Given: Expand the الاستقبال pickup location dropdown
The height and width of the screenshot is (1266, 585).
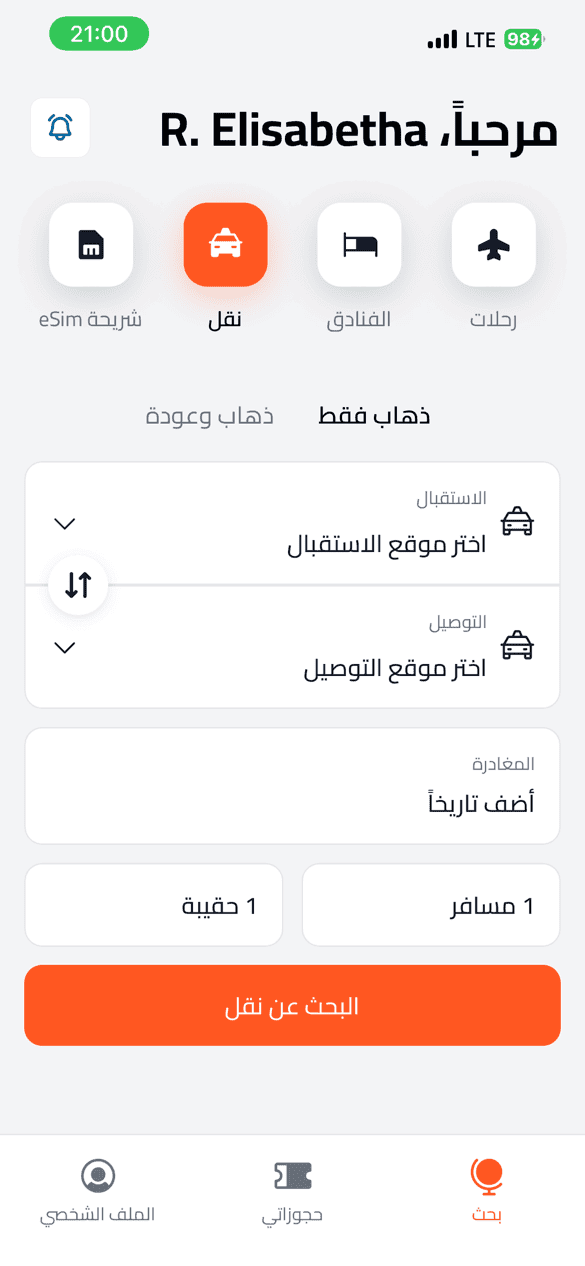Looking at the screenshot, I should pos(64,523).
